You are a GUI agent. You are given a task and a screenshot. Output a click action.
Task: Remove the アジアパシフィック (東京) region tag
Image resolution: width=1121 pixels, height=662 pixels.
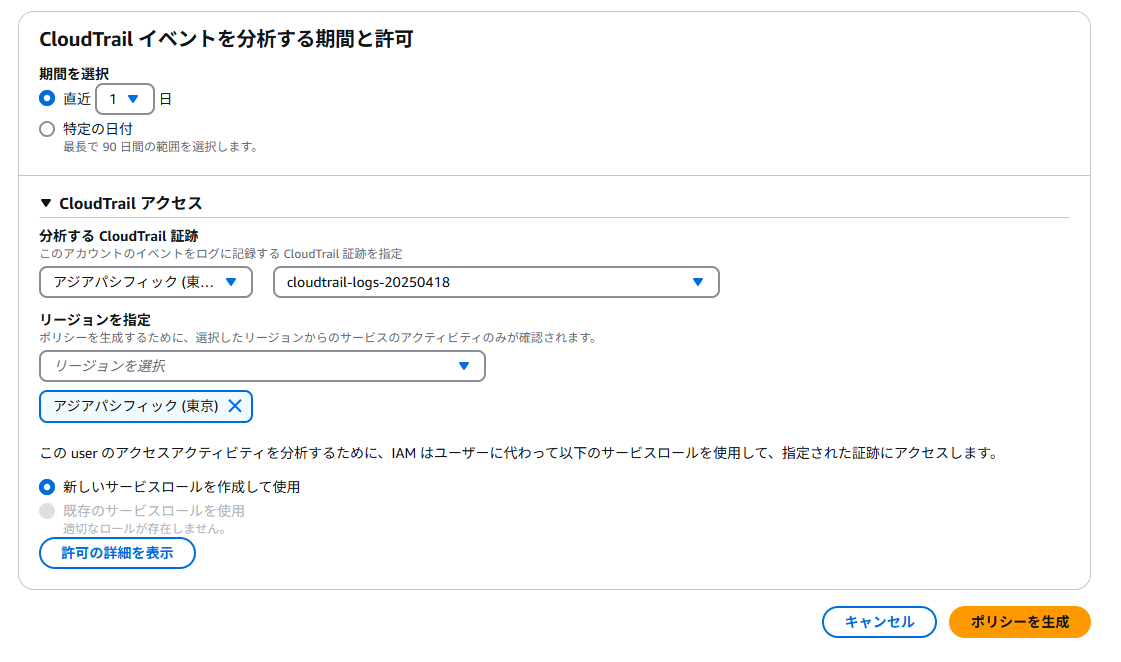pyautogui.click(x=236, y=406)
